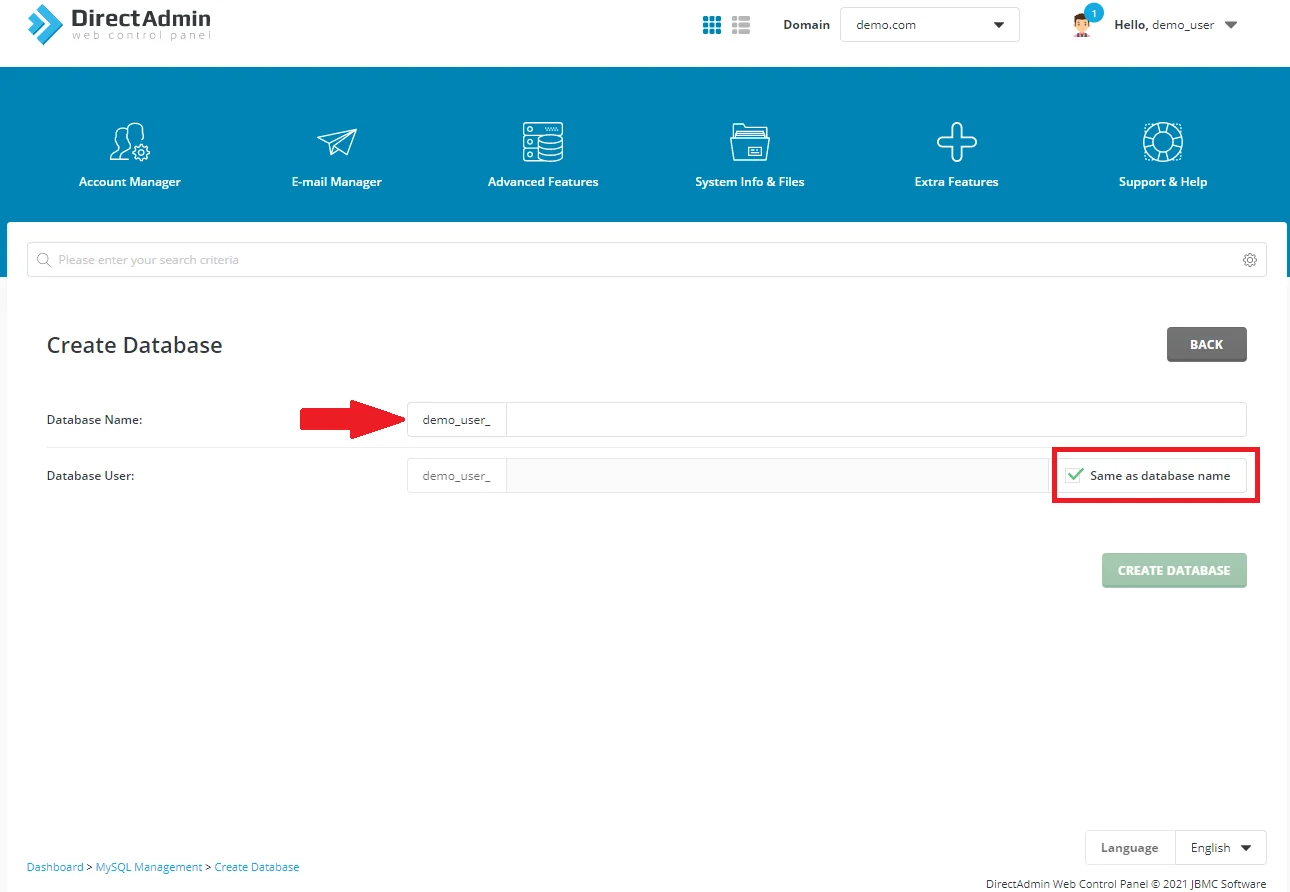
Task: Open the Support & Help lifebuoy icon
Action: pos(1163,143)
